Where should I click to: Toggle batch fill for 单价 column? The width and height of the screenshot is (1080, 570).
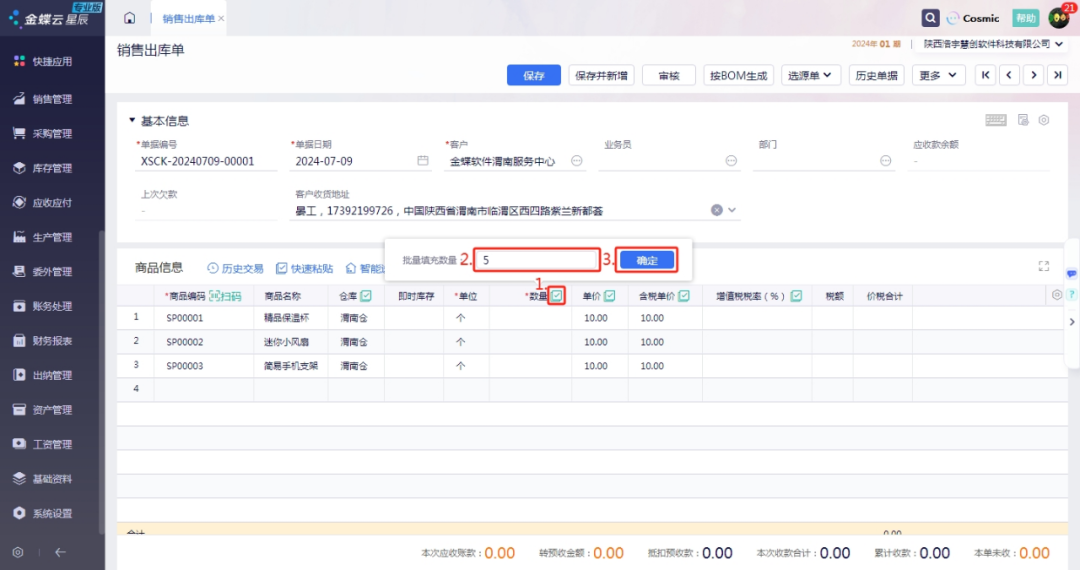tap(609, 296)
